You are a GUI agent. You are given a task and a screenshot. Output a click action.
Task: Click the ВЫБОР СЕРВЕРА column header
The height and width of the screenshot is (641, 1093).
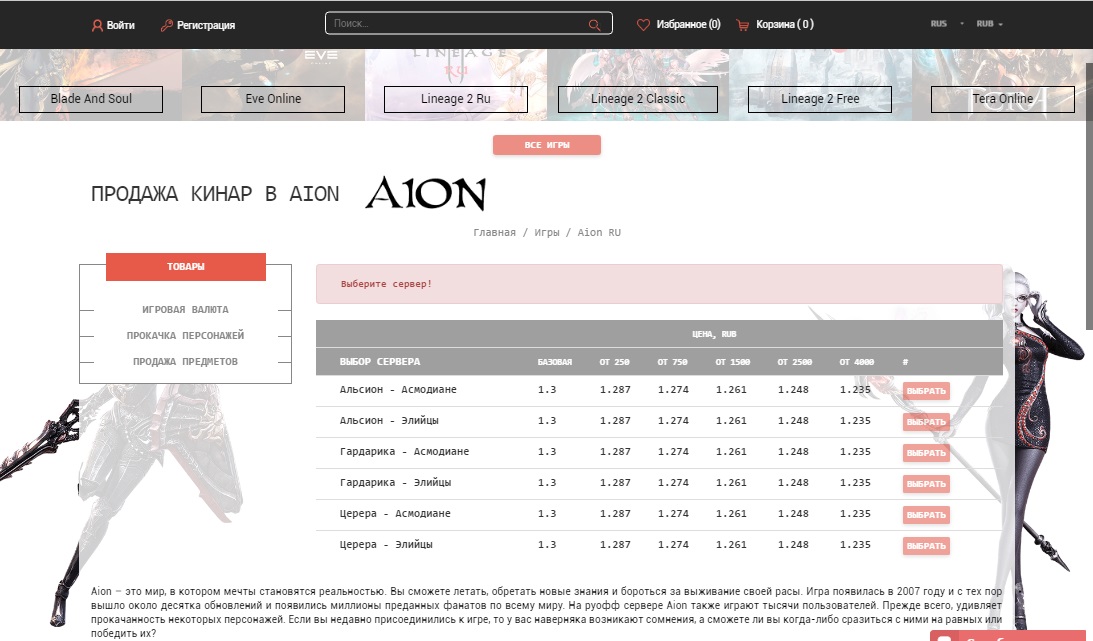380,362
